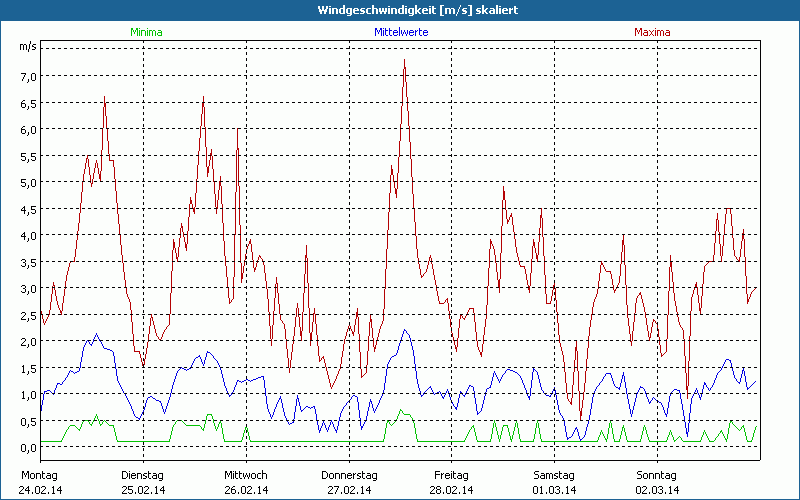Viewport: 800px width, 500px height.
Task: Click the 2,0 y-axis value
Action: pos(28,341)
